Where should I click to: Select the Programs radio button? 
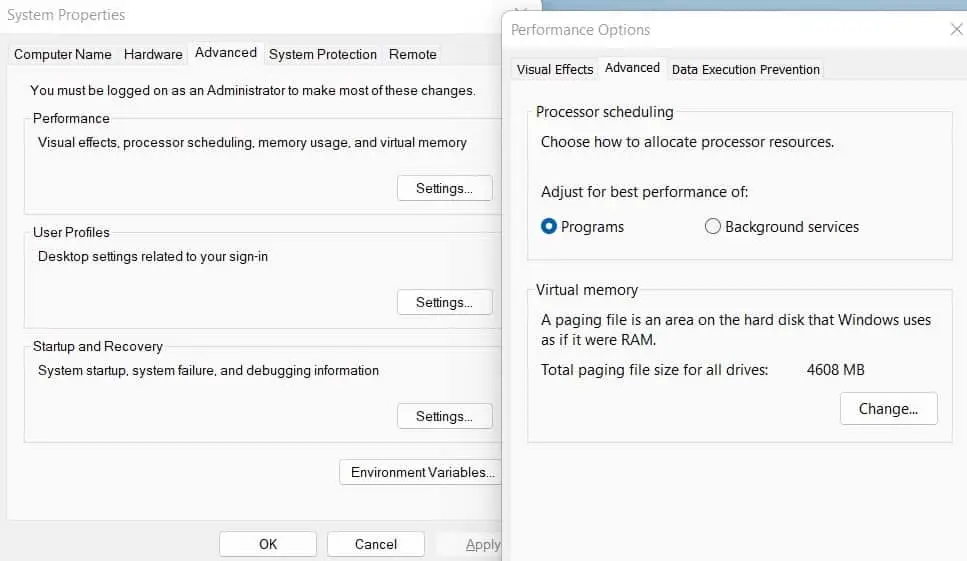pyautogui.click(x=549, y=227)
